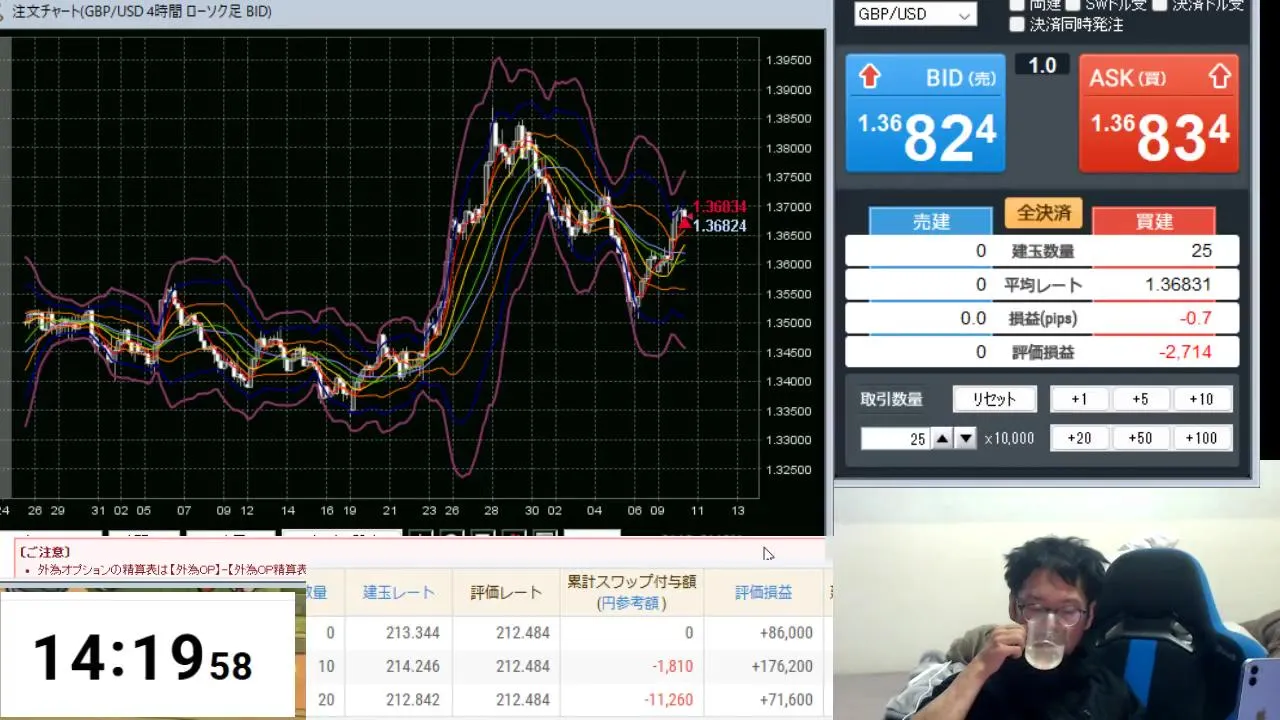The image size is (1280, 720).
Task: Add +50 to trade quantity
Action: point(1140,438)
